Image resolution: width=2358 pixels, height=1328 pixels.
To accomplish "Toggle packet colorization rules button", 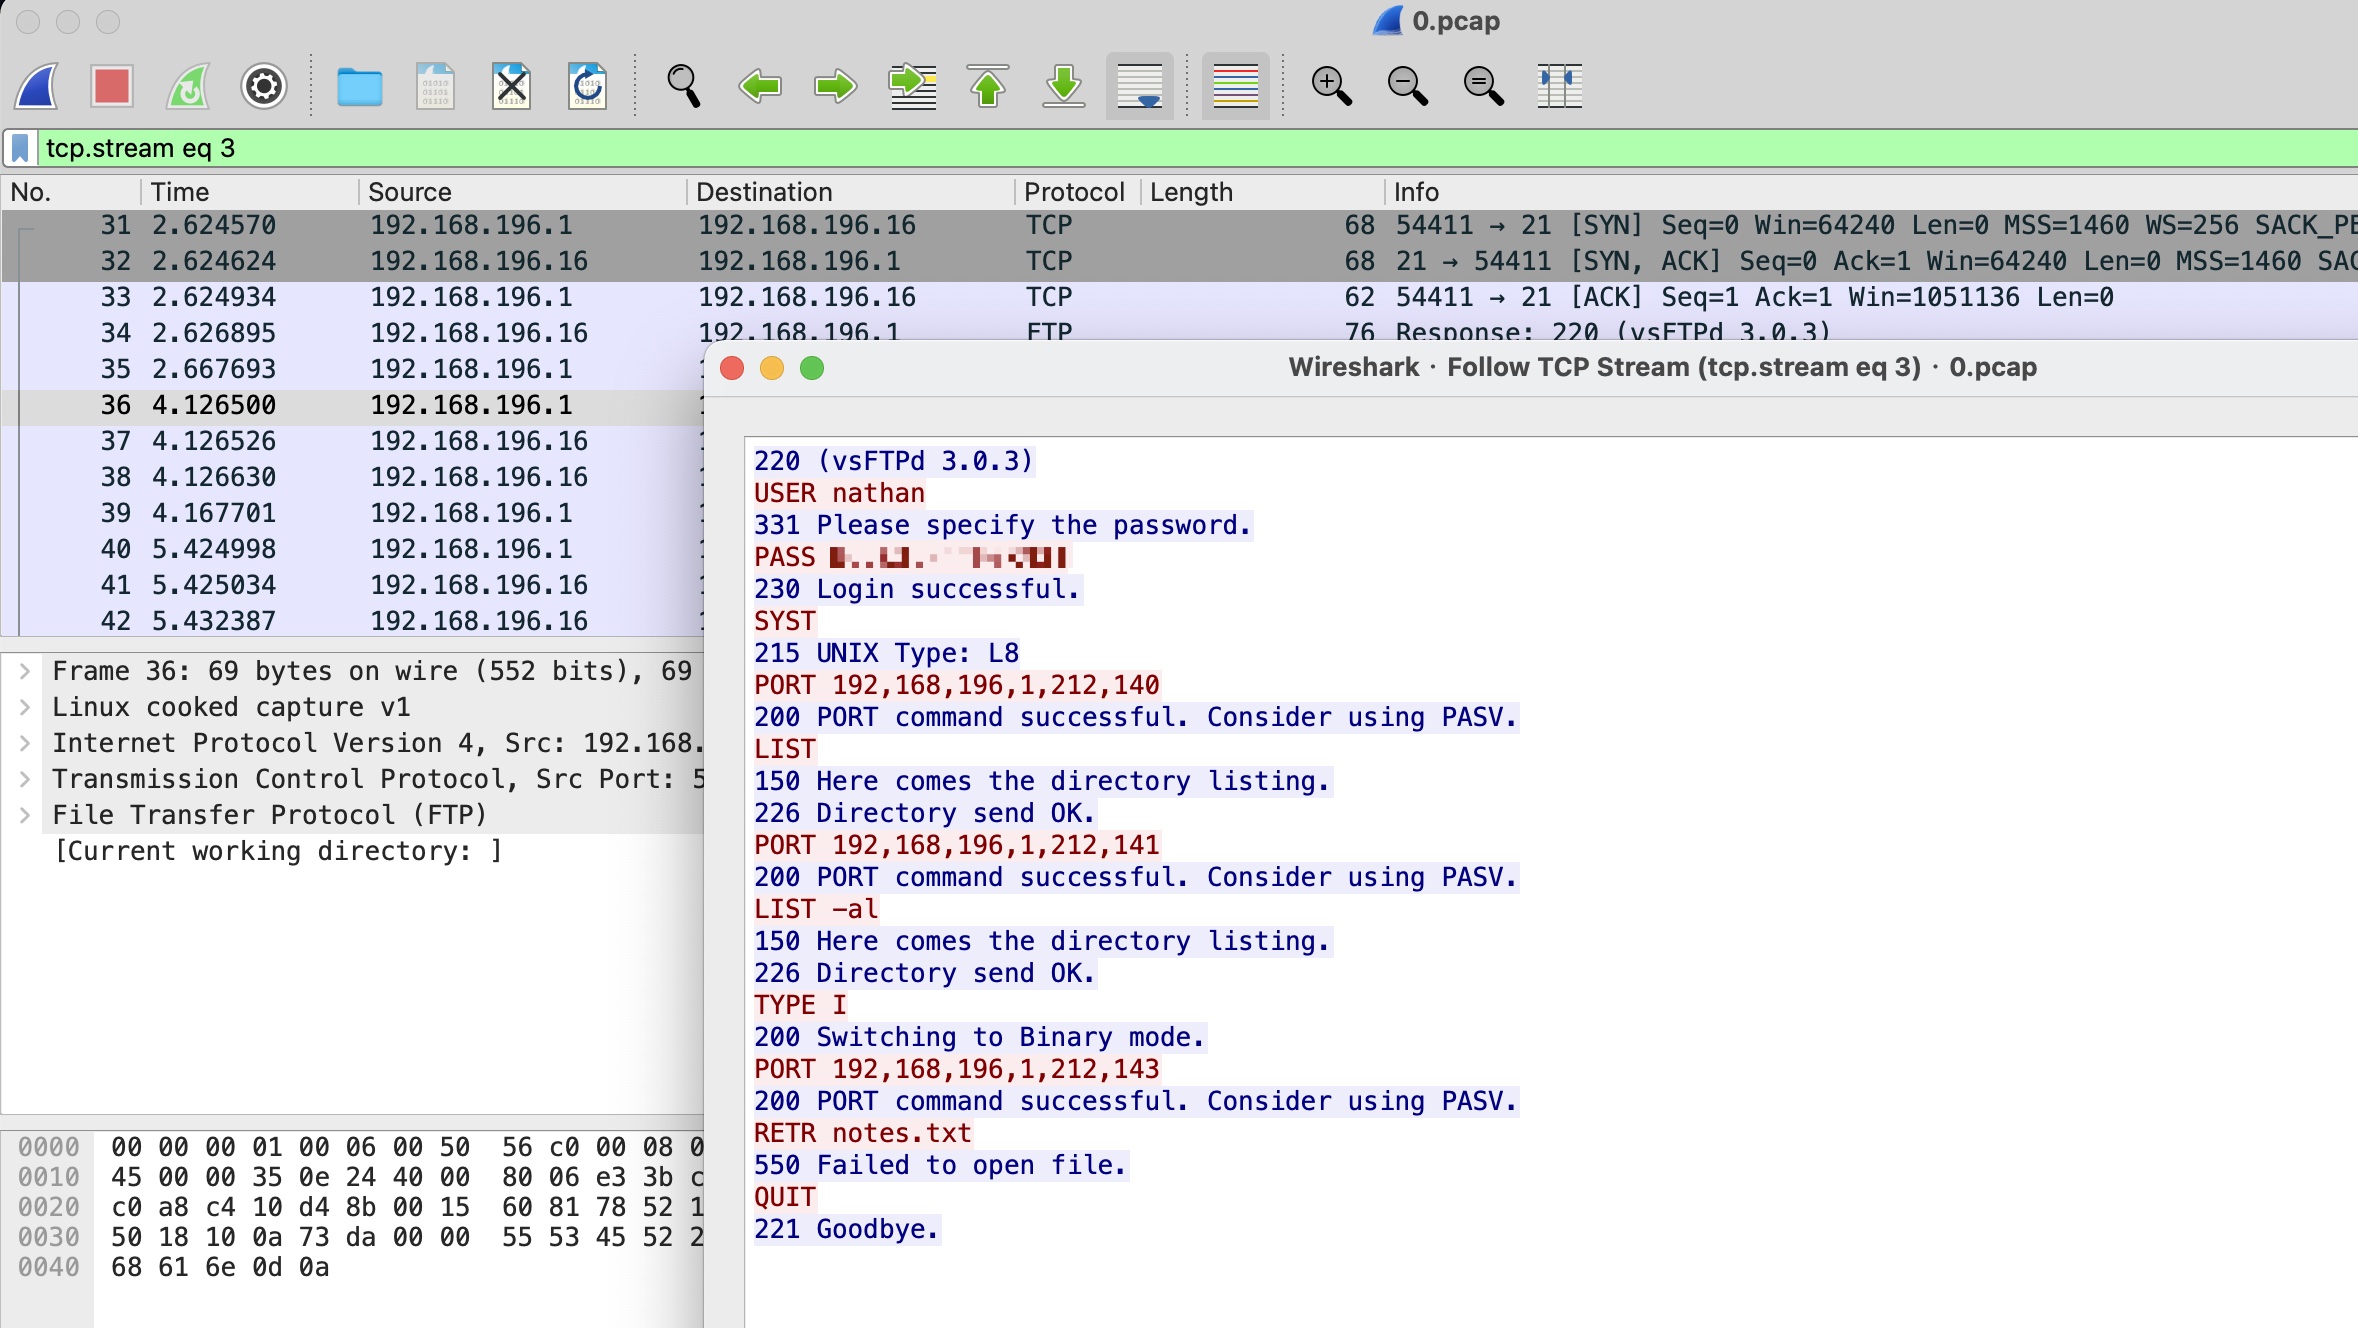I will pos(1235,86).
